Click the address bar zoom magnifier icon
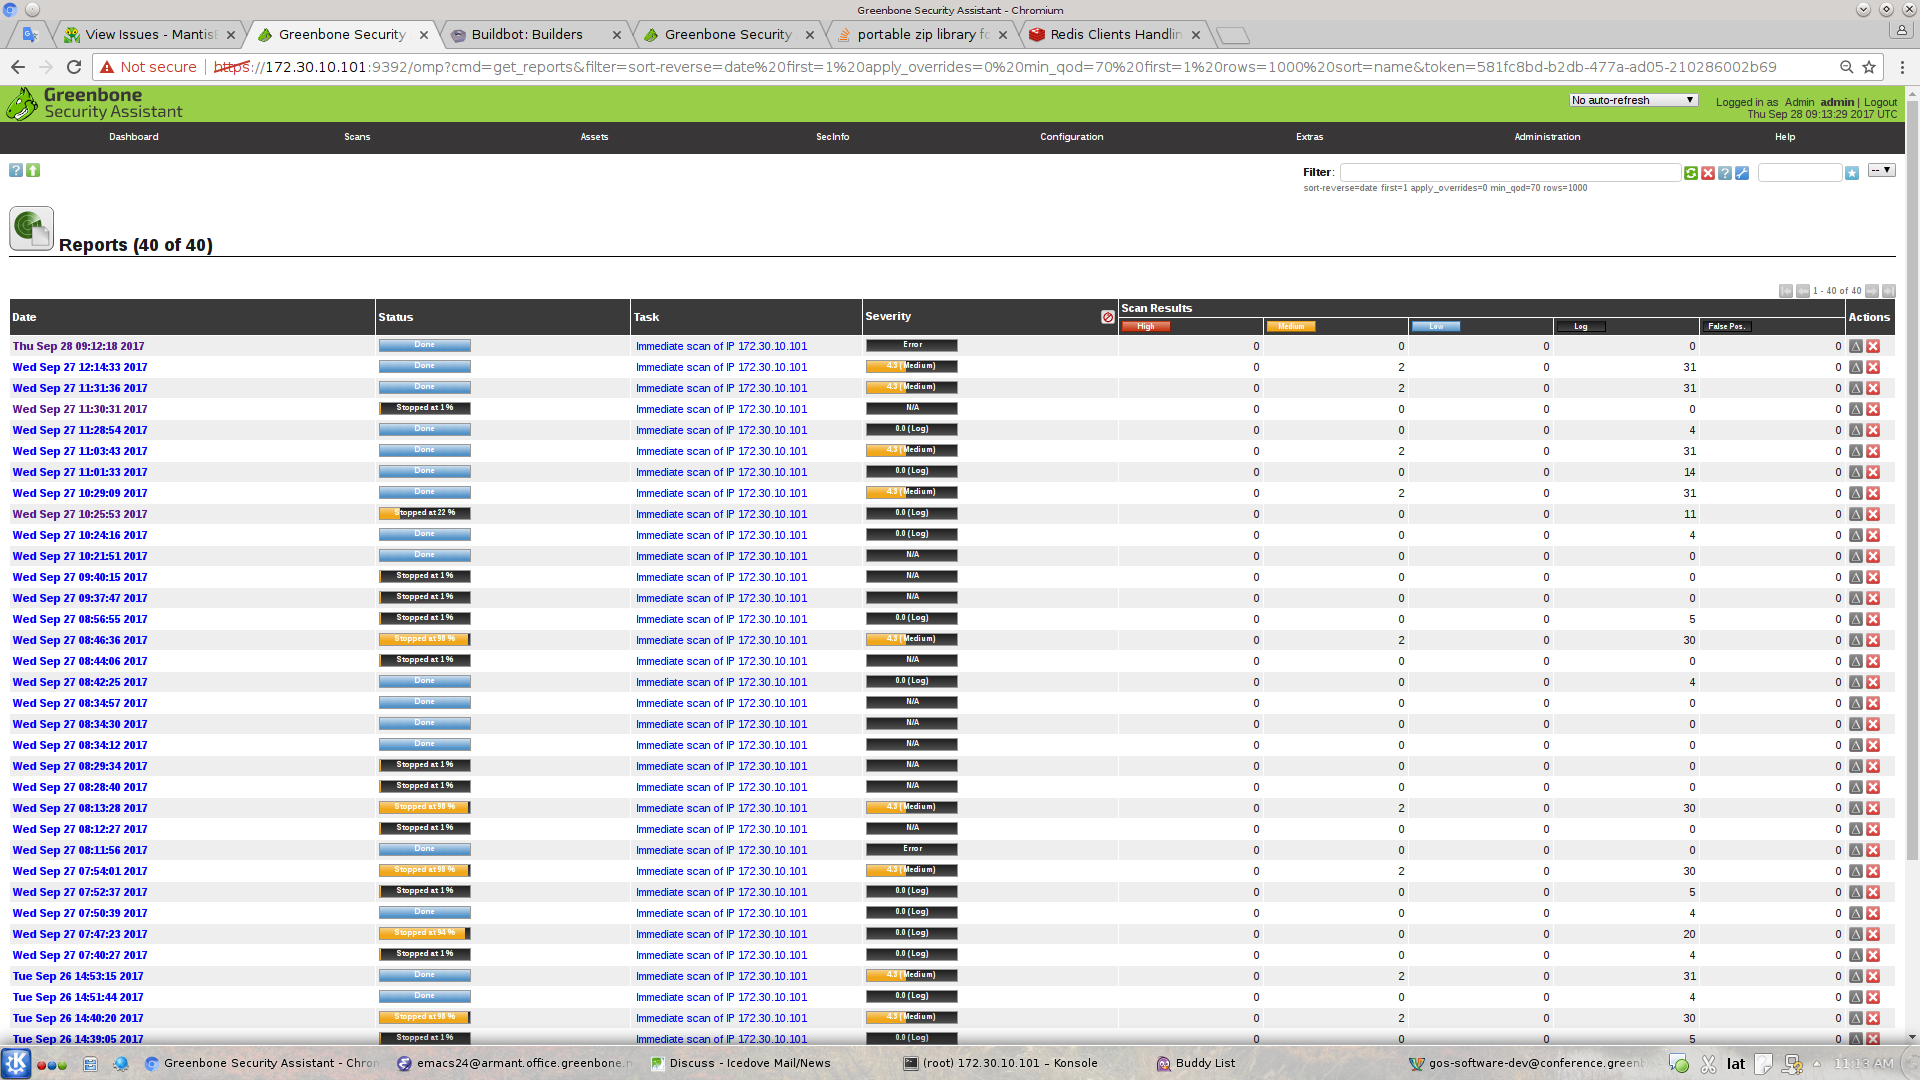1920x1080 pixels. [1846, 67]
